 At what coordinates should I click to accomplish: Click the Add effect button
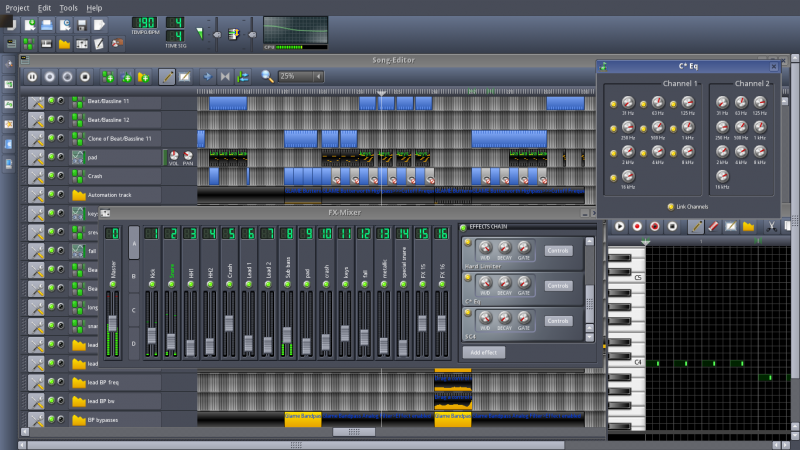[x=485, y=353]
